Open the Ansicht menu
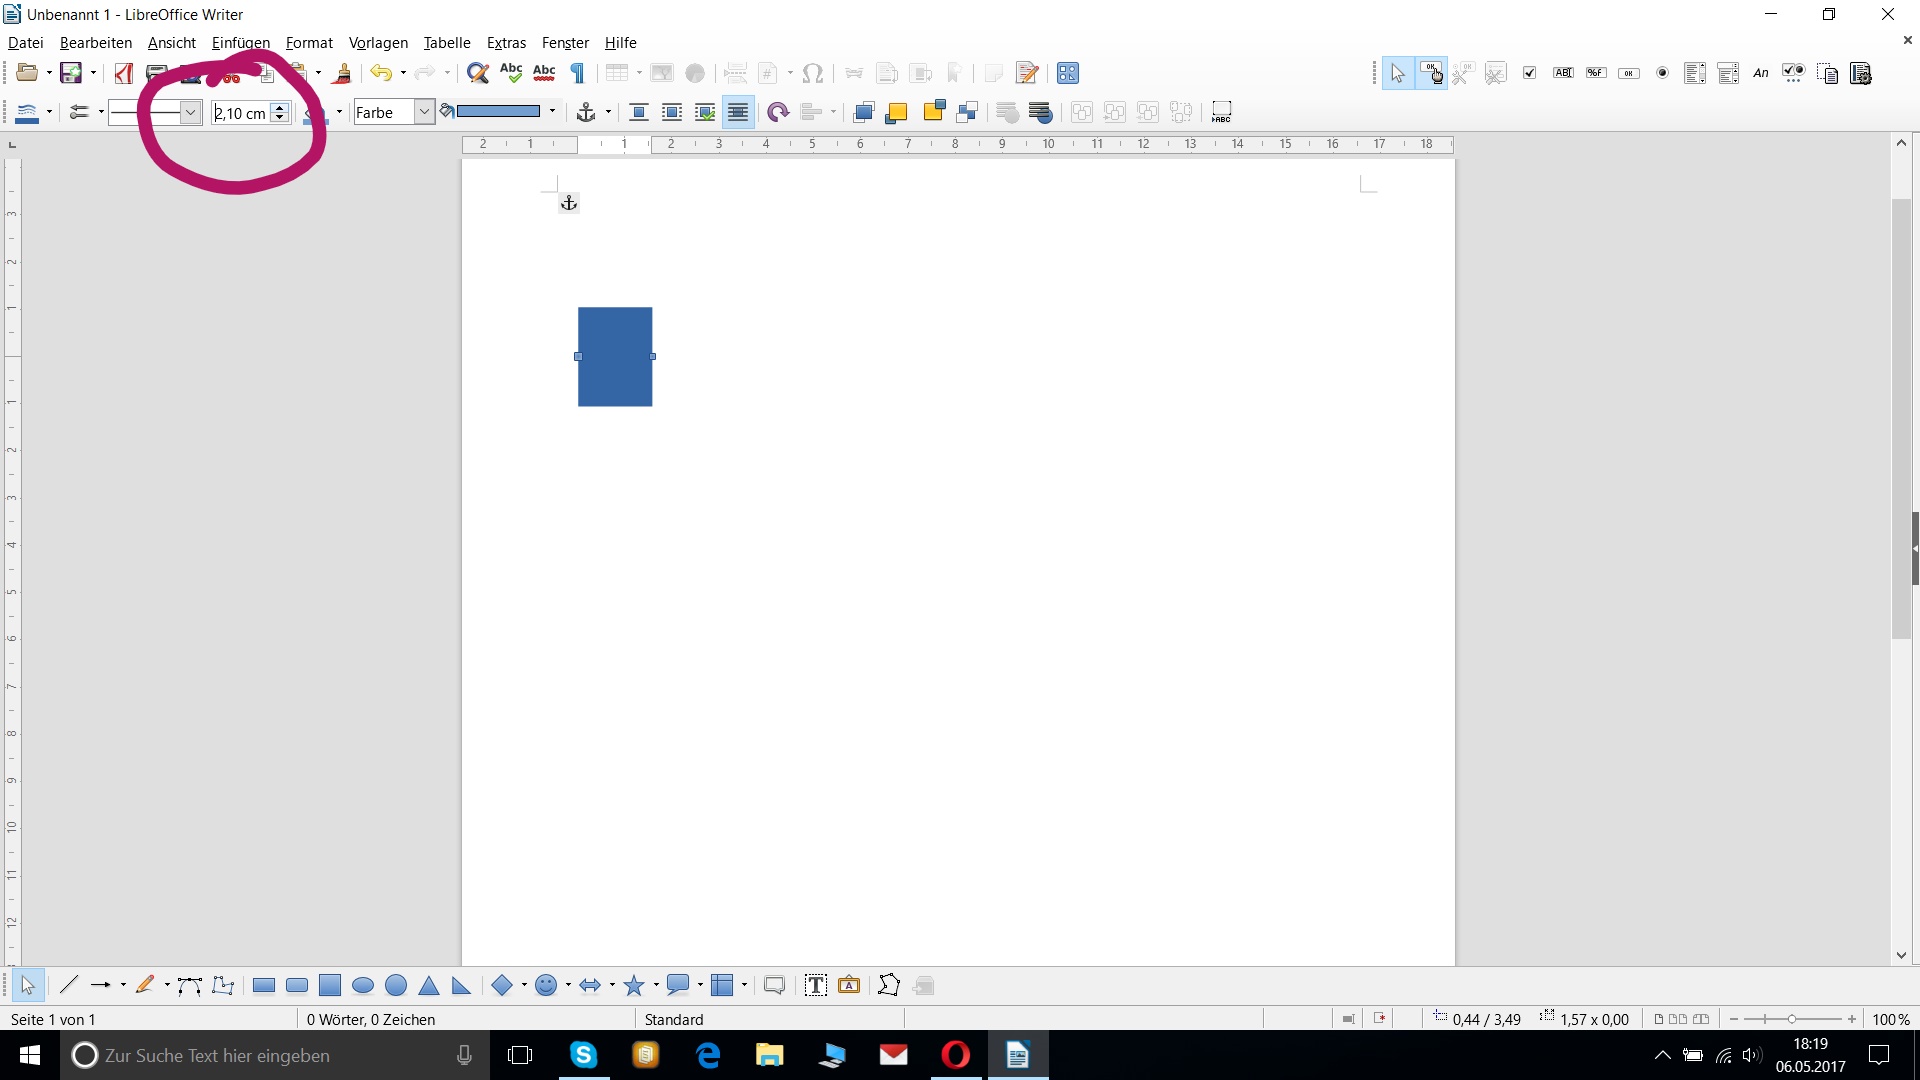This screenshot has height=1080, width=1920. (x=172, y=43)
